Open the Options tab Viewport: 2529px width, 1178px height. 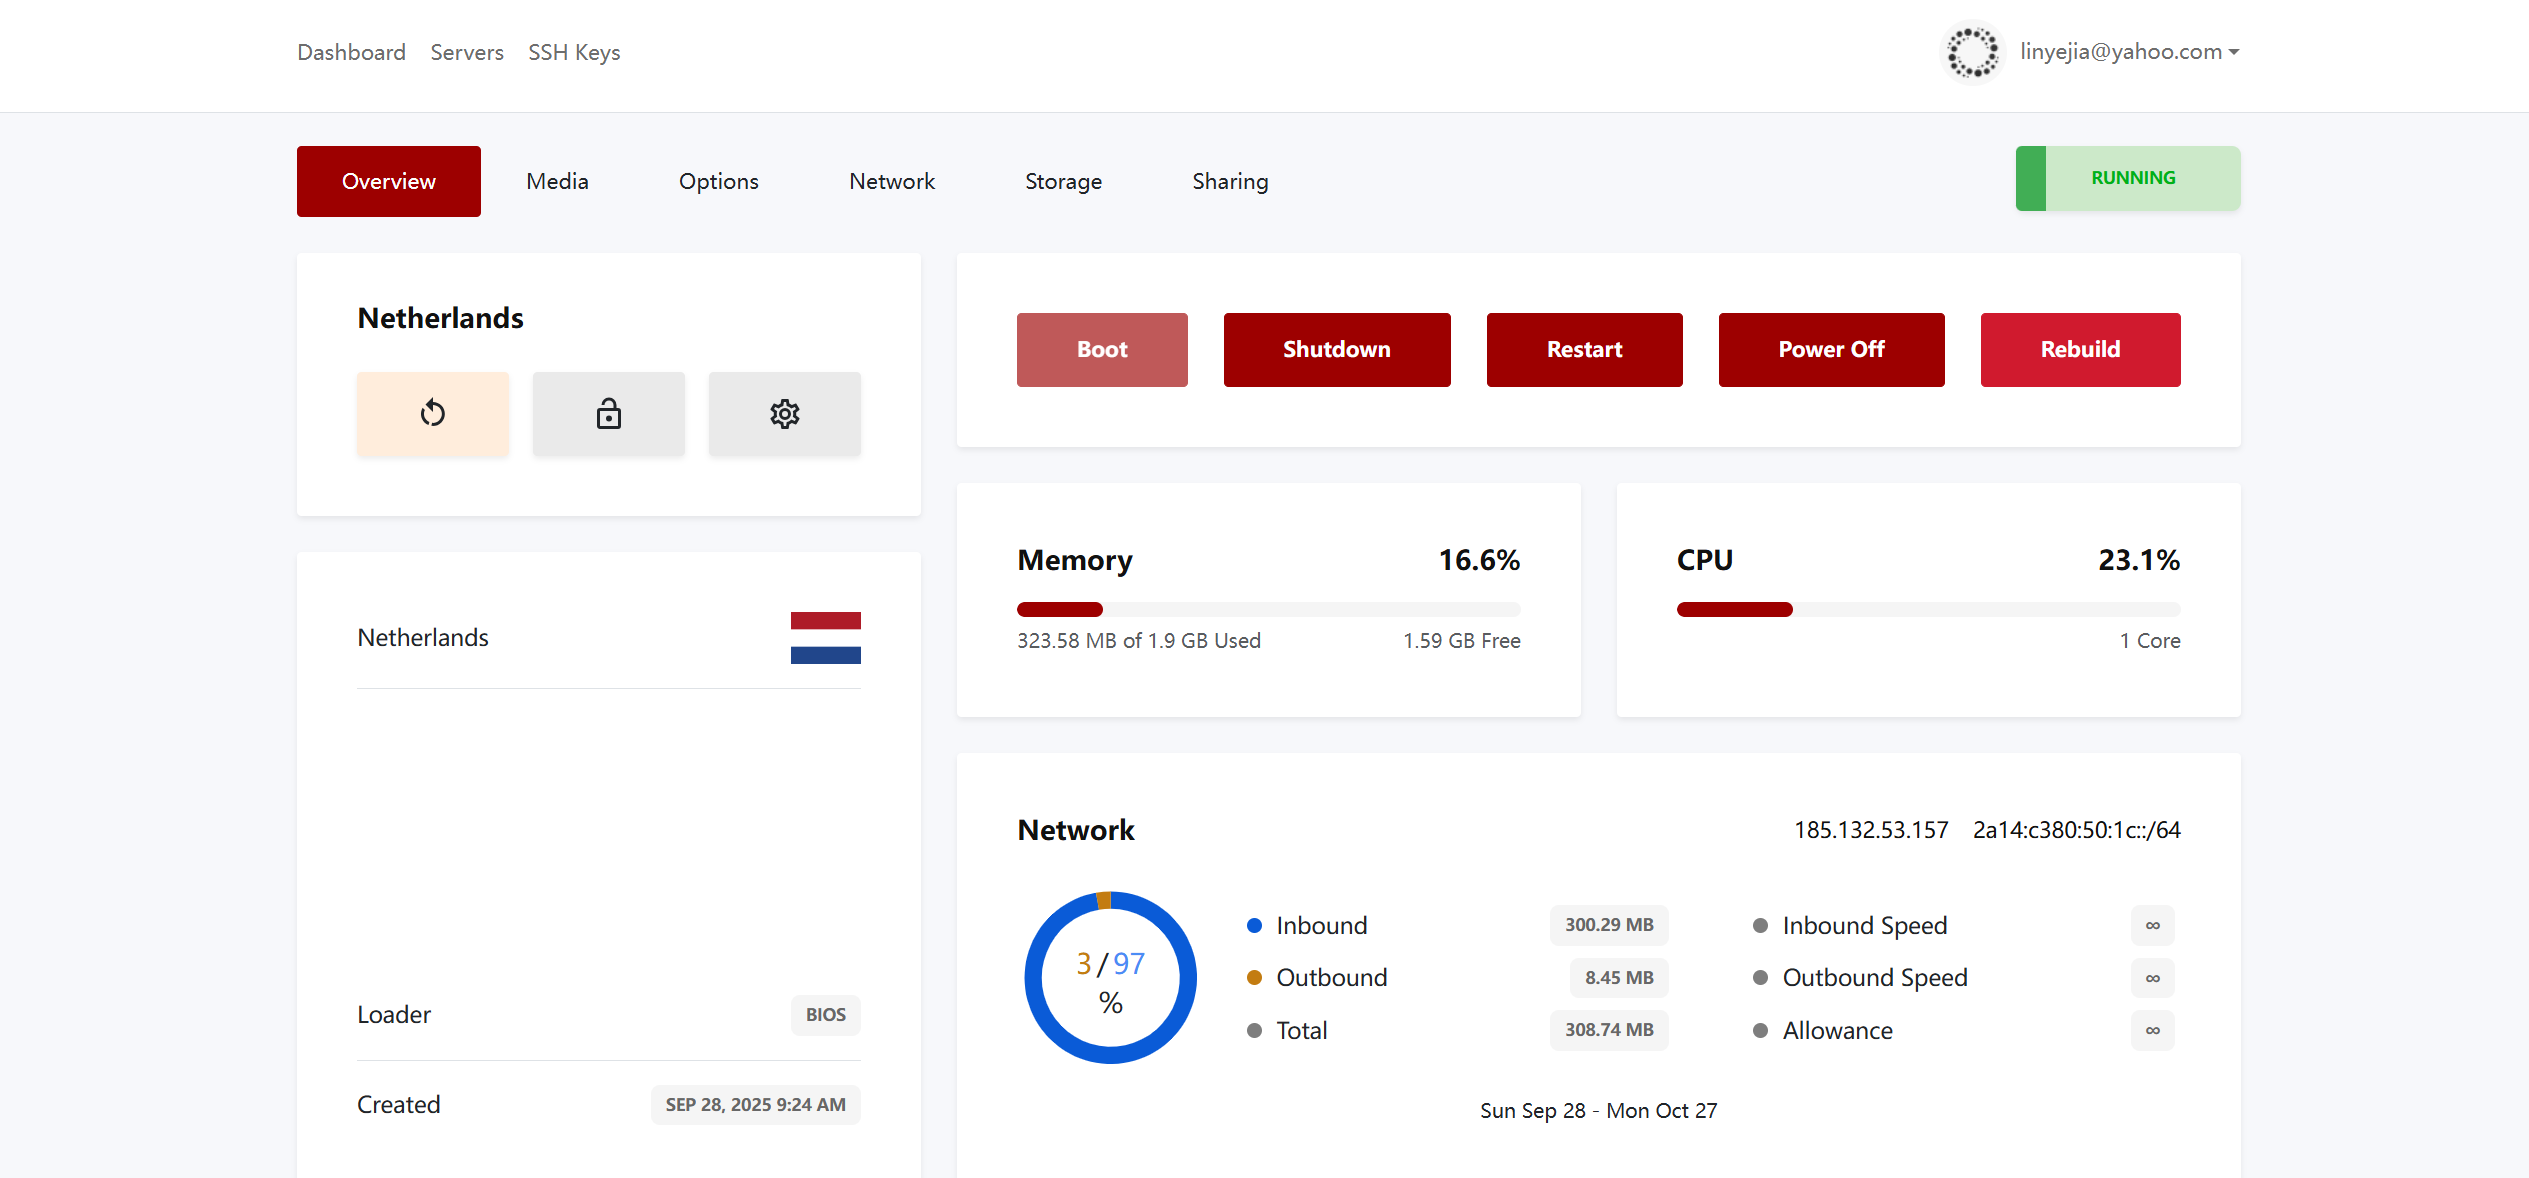719,181
